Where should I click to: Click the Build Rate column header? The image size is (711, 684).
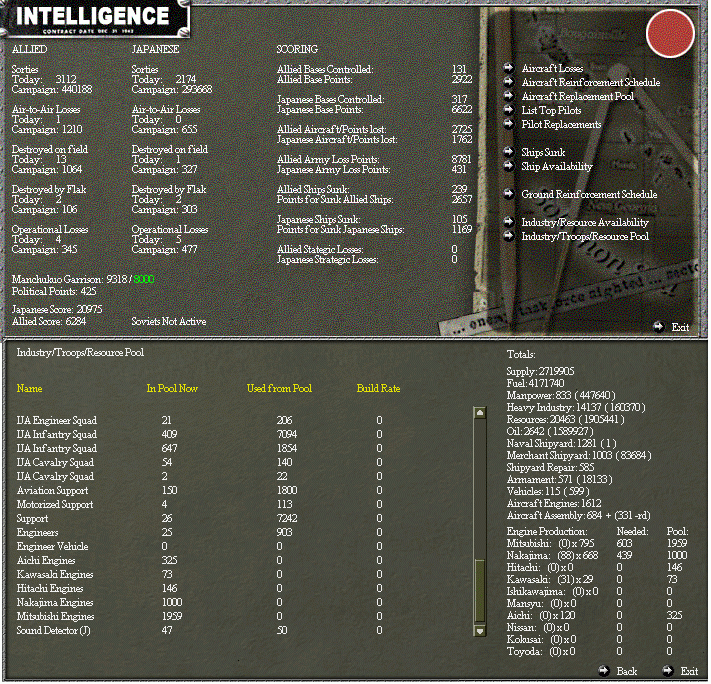378,388
